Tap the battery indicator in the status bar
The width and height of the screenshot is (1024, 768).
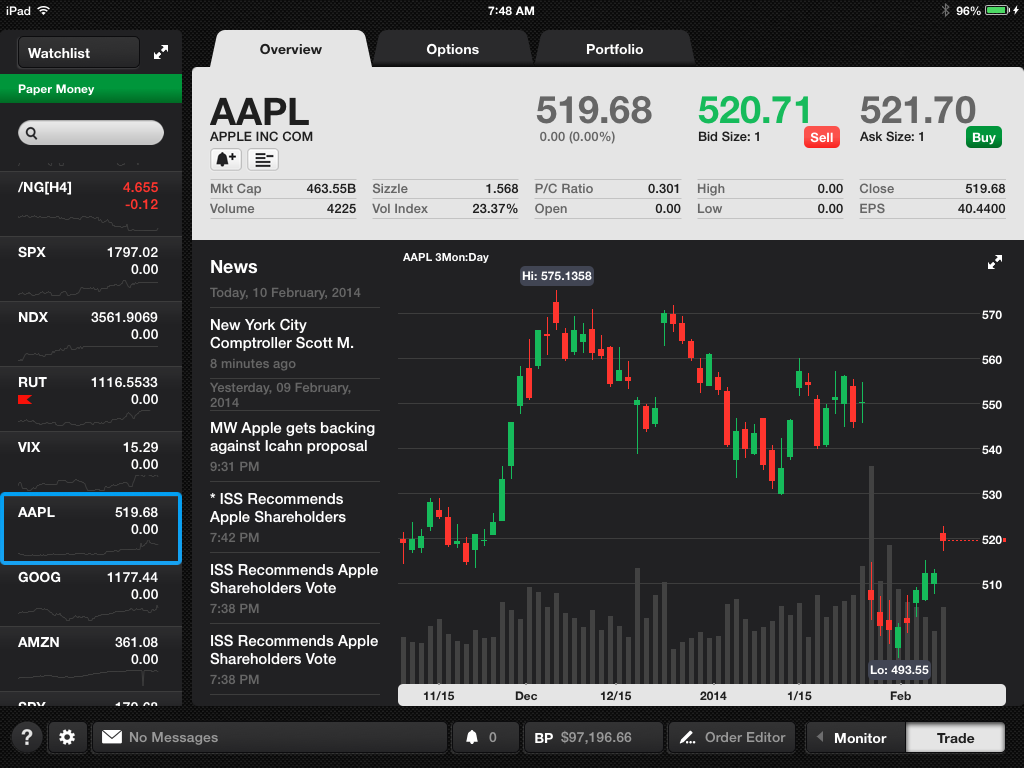coord(997,10)
